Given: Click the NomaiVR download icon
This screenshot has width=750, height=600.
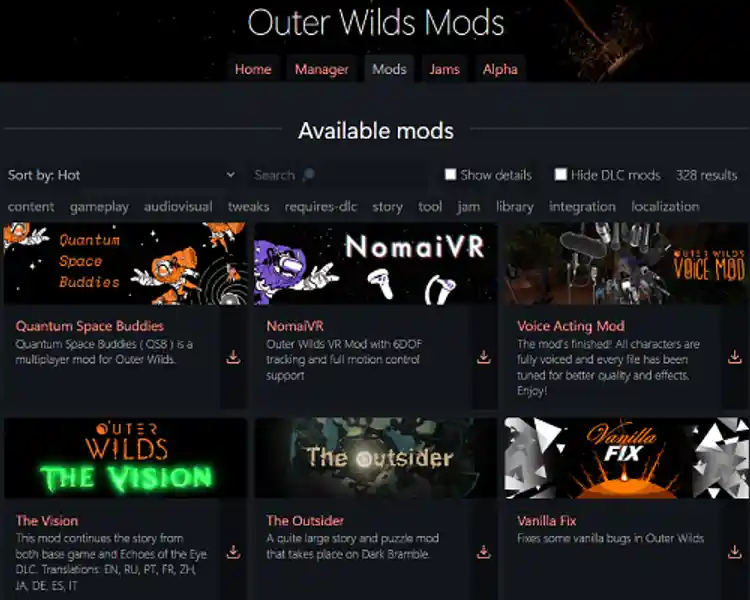Looking at the screenshot, I should 484,357.
